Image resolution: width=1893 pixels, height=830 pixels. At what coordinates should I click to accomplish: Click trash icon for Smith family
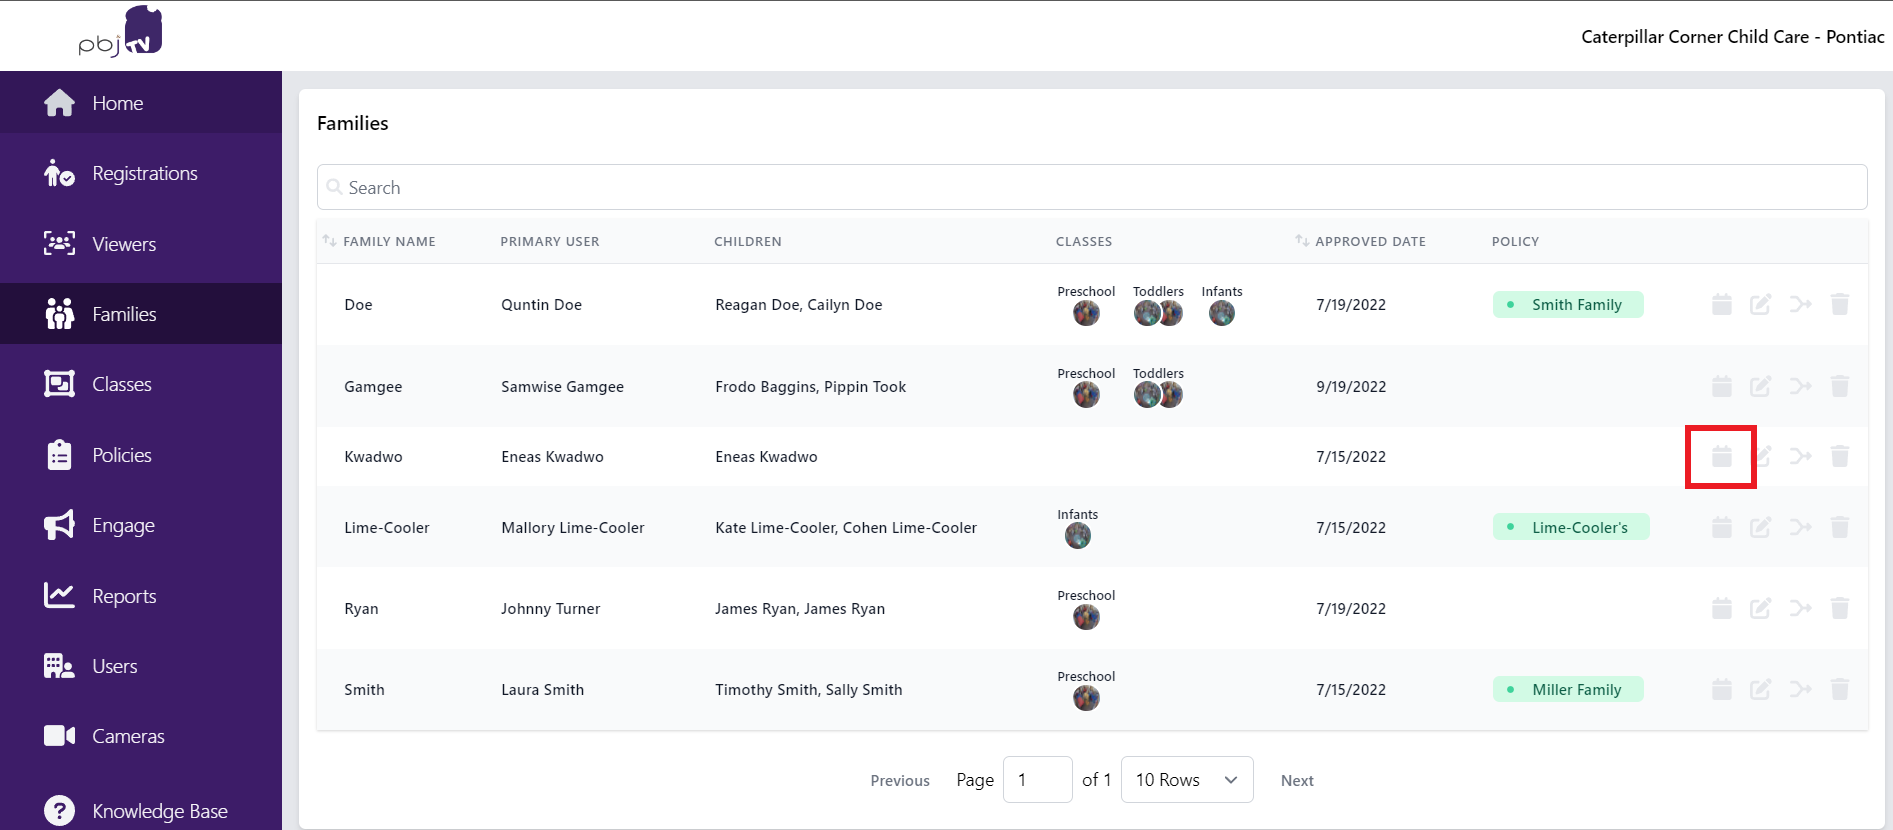[x=1839, y=689]
